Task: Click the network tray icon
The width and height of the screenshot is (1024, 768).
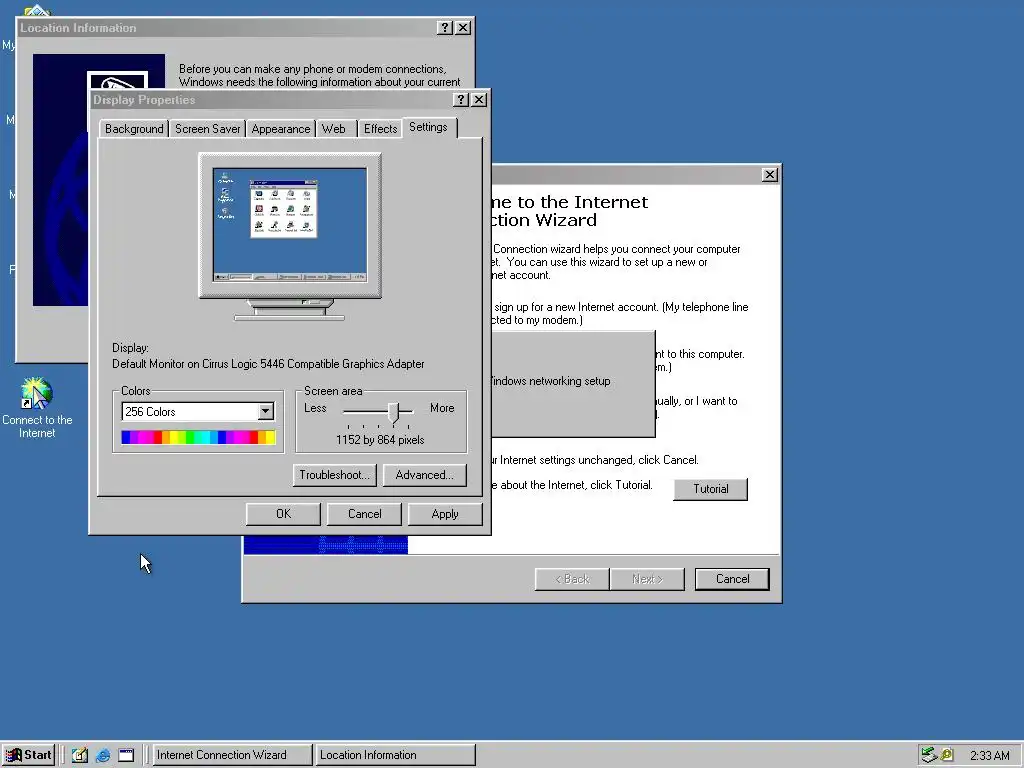Action: 929,755
